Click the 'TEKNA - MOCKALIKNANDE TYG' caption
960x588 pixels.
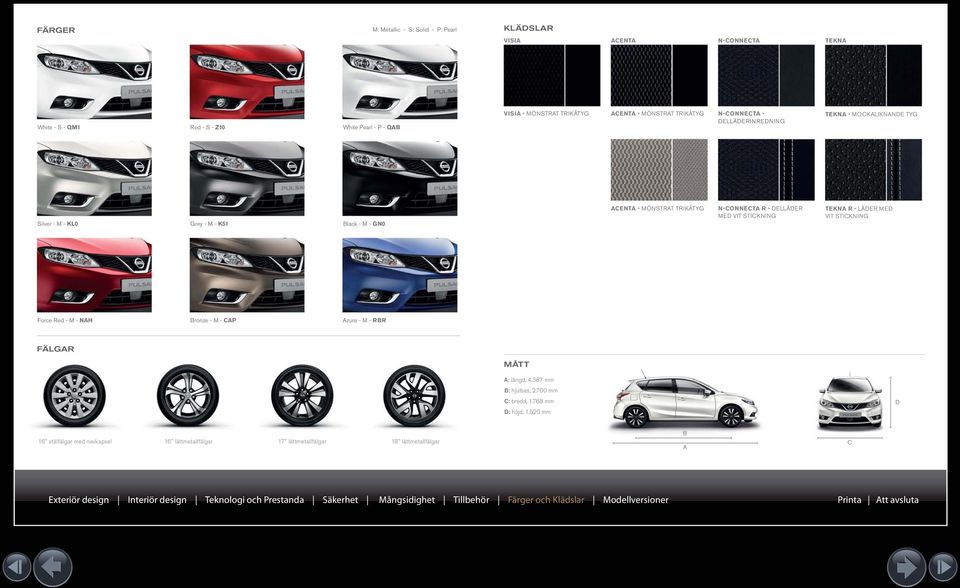871,114
